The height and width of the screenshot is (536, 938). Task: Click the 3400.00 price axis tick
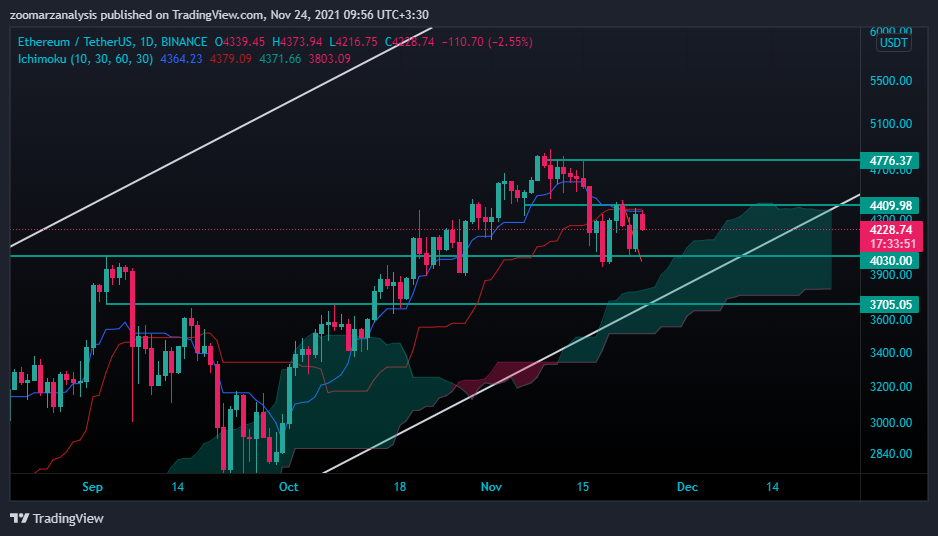pos(891,353)
